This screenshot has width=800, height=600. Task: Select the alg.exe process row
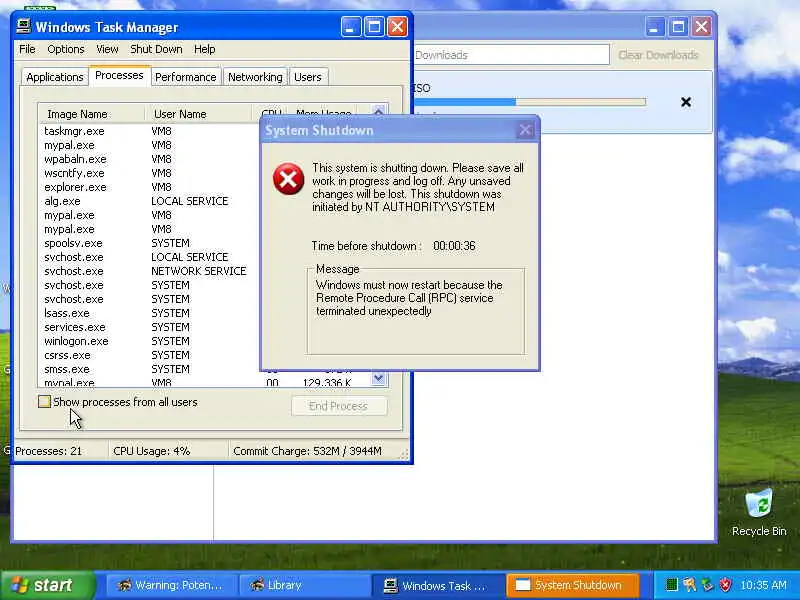148,201
